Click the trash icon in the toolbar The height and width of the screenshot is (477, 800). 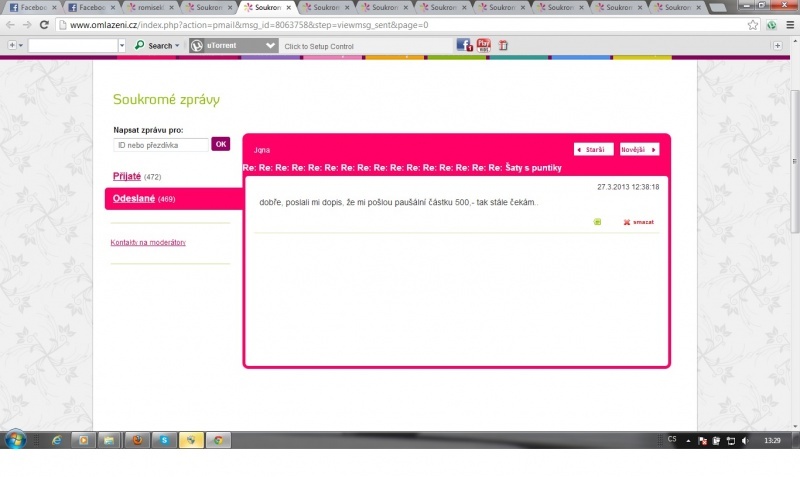tap(503, 45)
